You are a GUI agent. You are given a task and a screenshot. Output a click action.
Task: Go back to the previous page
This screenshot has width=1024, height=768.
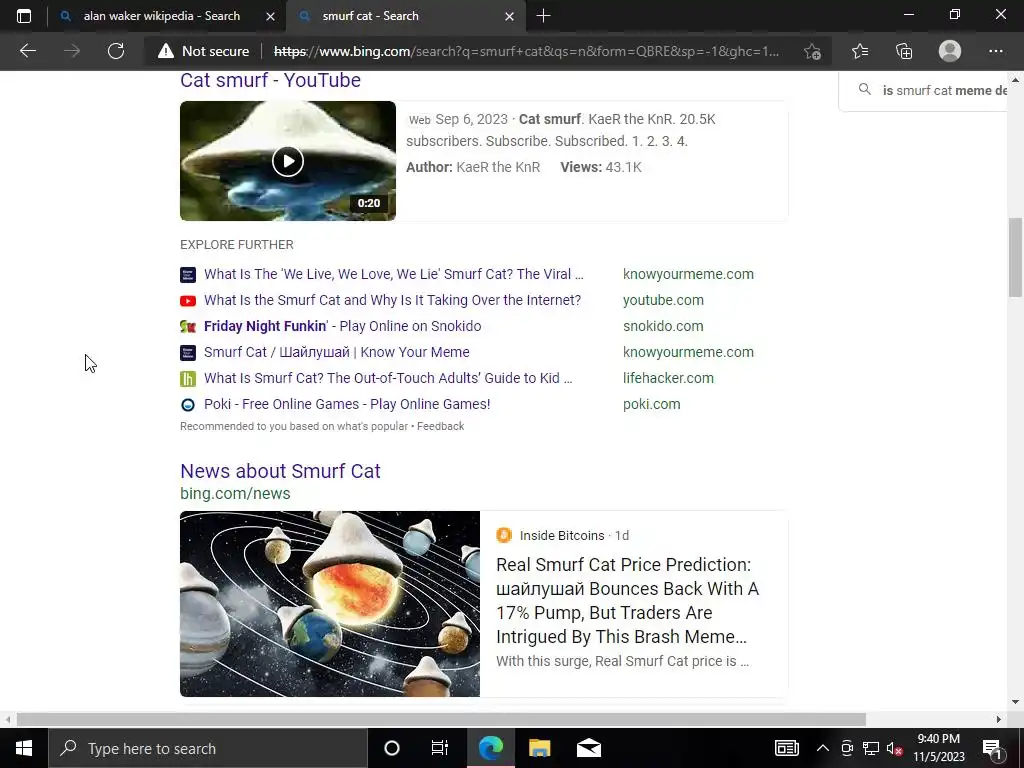pos(28,51)
